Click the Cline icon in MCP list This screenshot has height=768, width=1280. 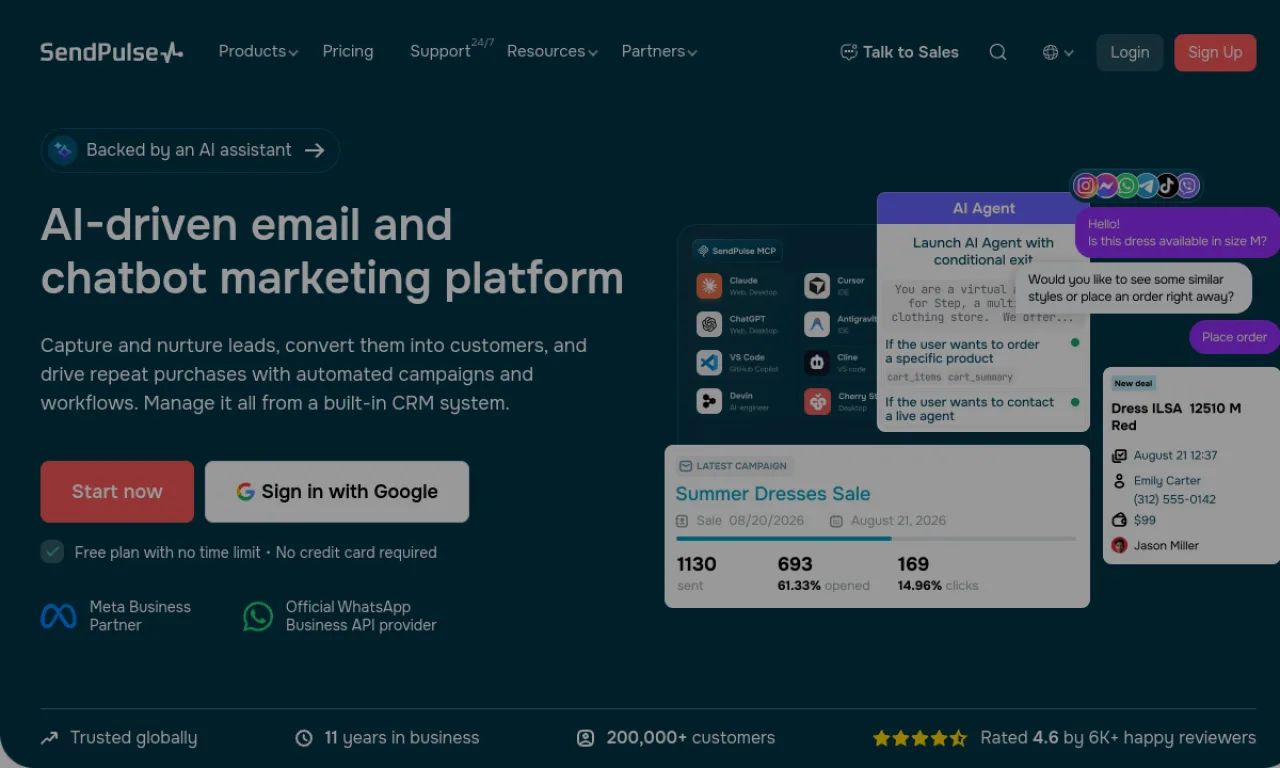coord(817,362)
